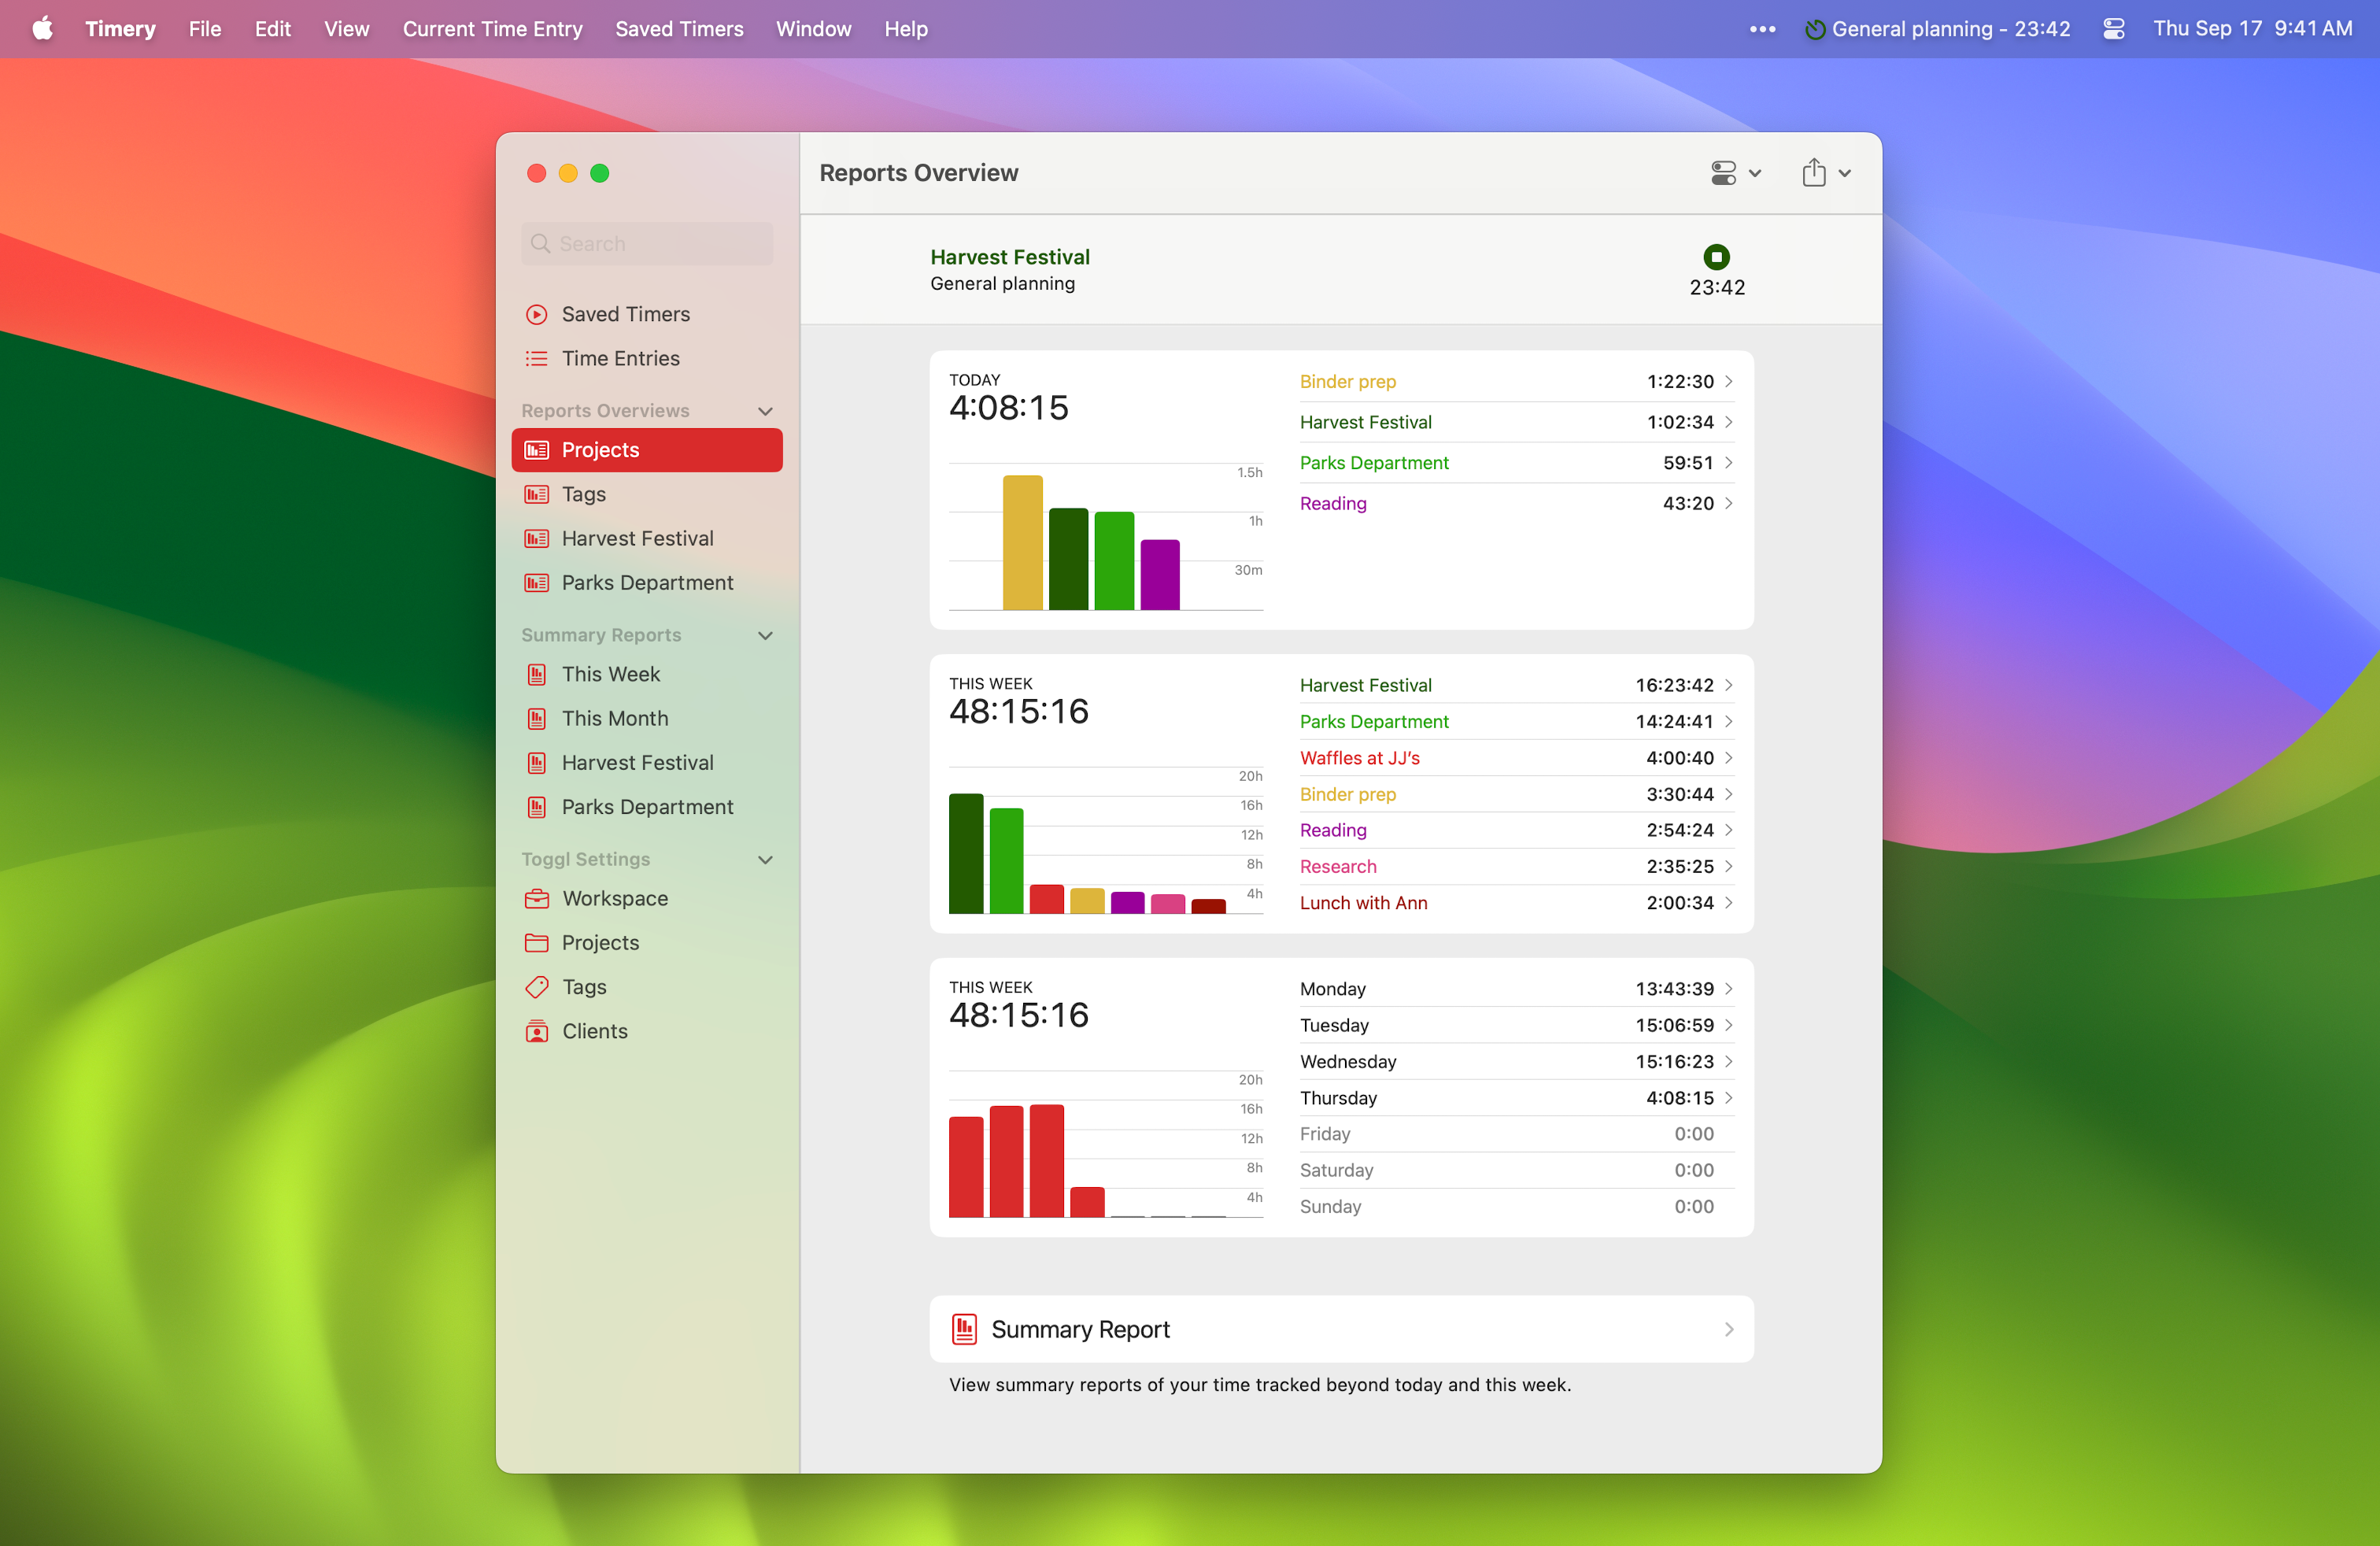Open Tags overview under Reports Overviews
The height and width of the screenshot is (1546, 2380).
646,494
